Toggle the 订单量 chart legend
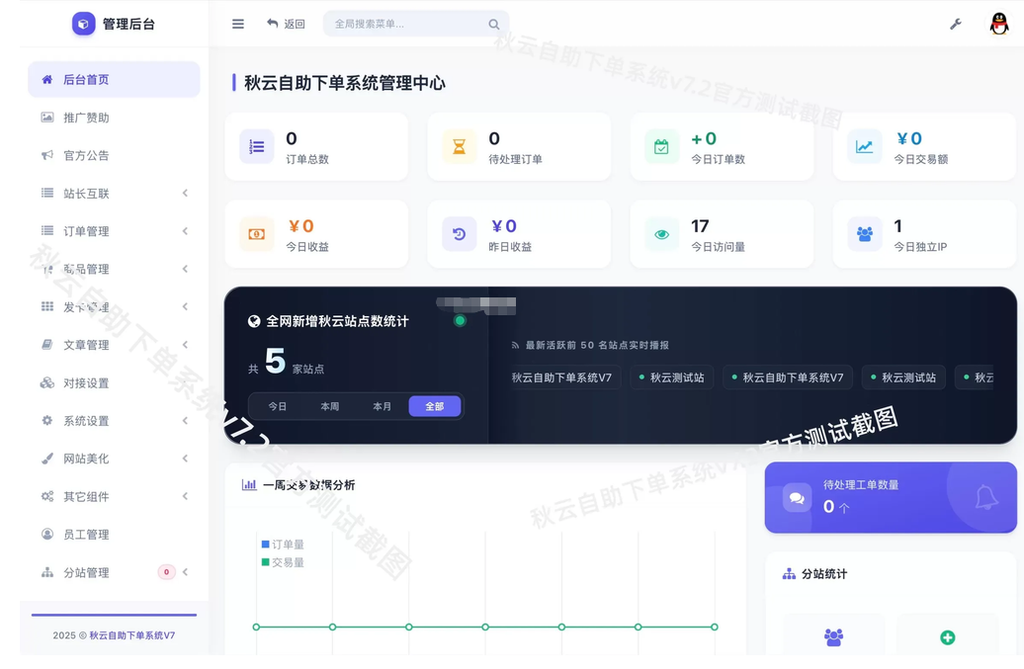Viewport: 1024px width, 669px height. [x=283, y=544]
